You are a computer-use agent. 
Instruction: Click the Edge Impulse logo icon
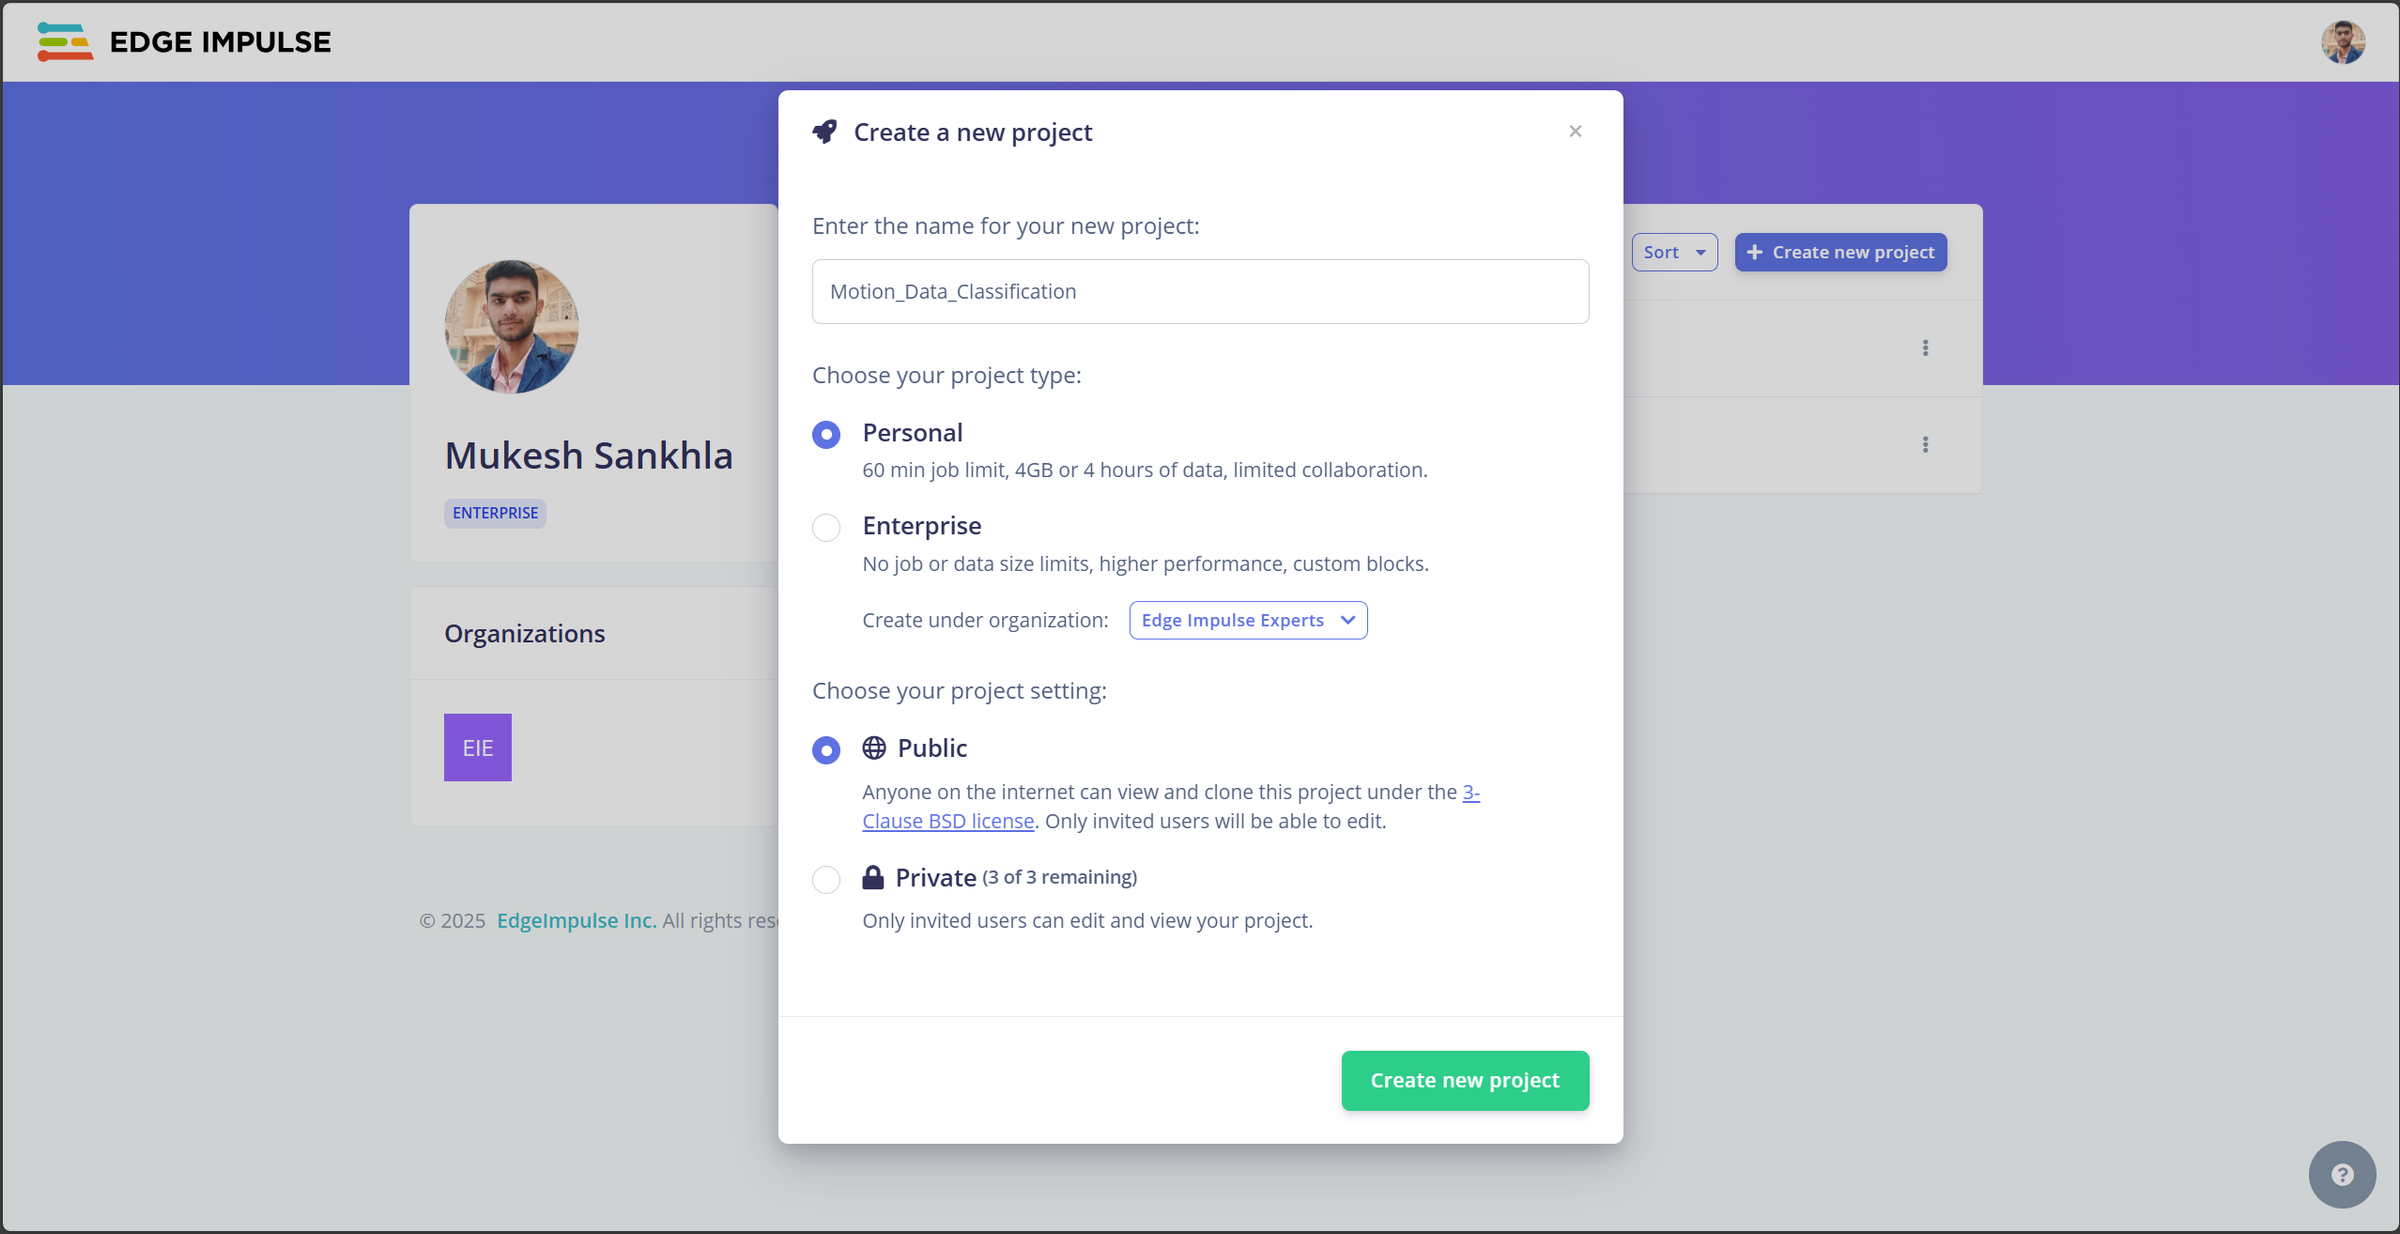click(x=65, y=42)
